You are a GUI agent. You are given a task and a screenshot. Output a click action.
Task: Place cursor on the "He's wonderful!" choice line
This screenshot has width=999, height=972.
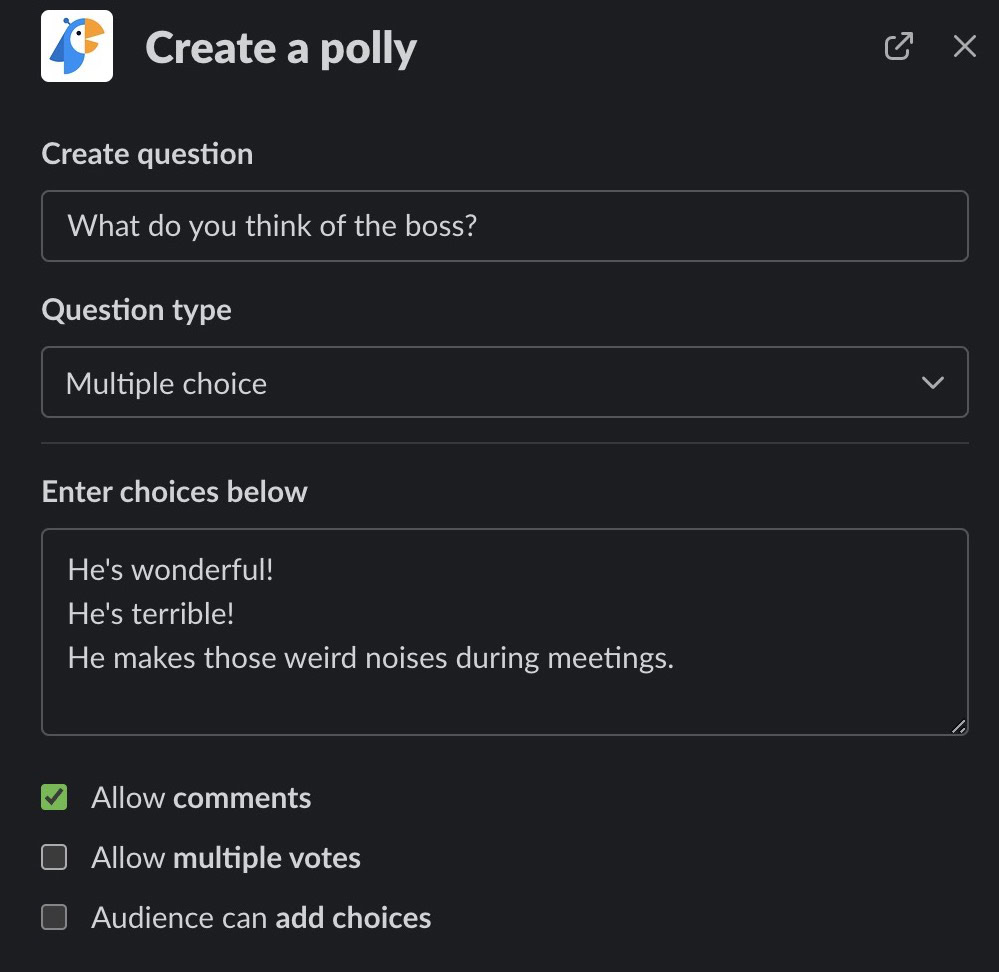(x=171, y=570)
